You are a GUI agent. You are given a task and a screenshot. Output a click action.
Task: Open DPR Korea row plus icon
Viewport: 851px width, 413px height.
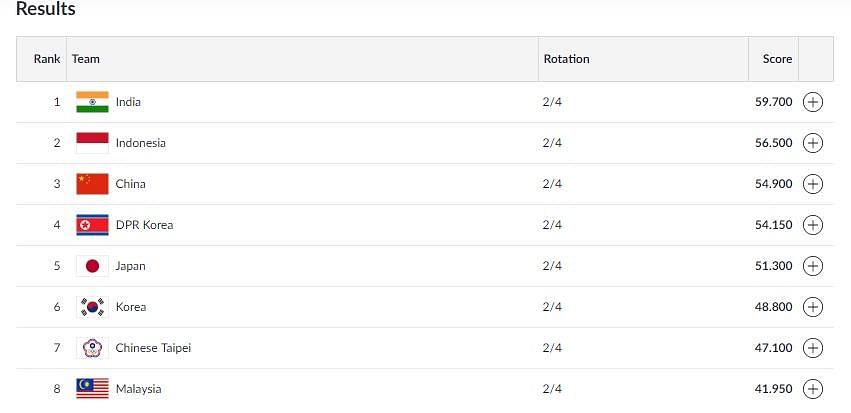tap(812, 225)
